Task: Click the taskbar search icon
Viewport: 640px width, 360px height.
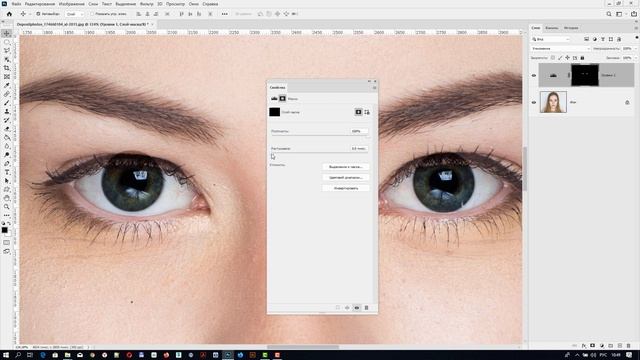Action: click(x=18, y=355)
